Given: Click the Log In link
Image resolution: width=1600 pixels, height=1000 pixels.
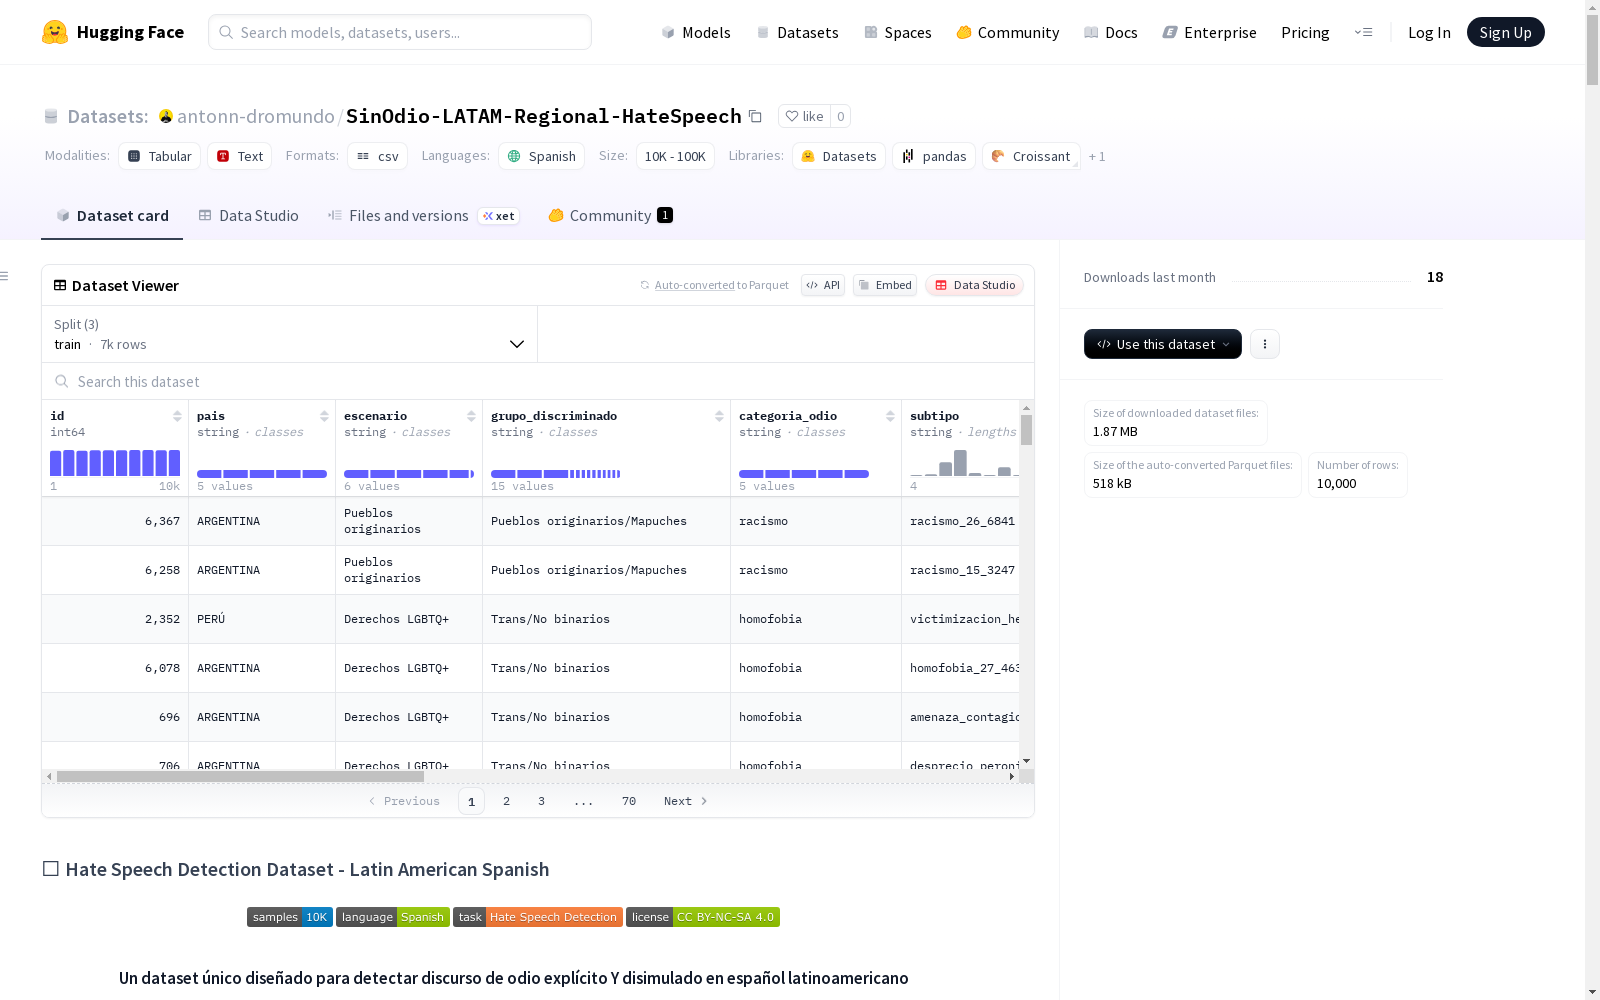Looking at the screenshot, I should coord(1429,32).
